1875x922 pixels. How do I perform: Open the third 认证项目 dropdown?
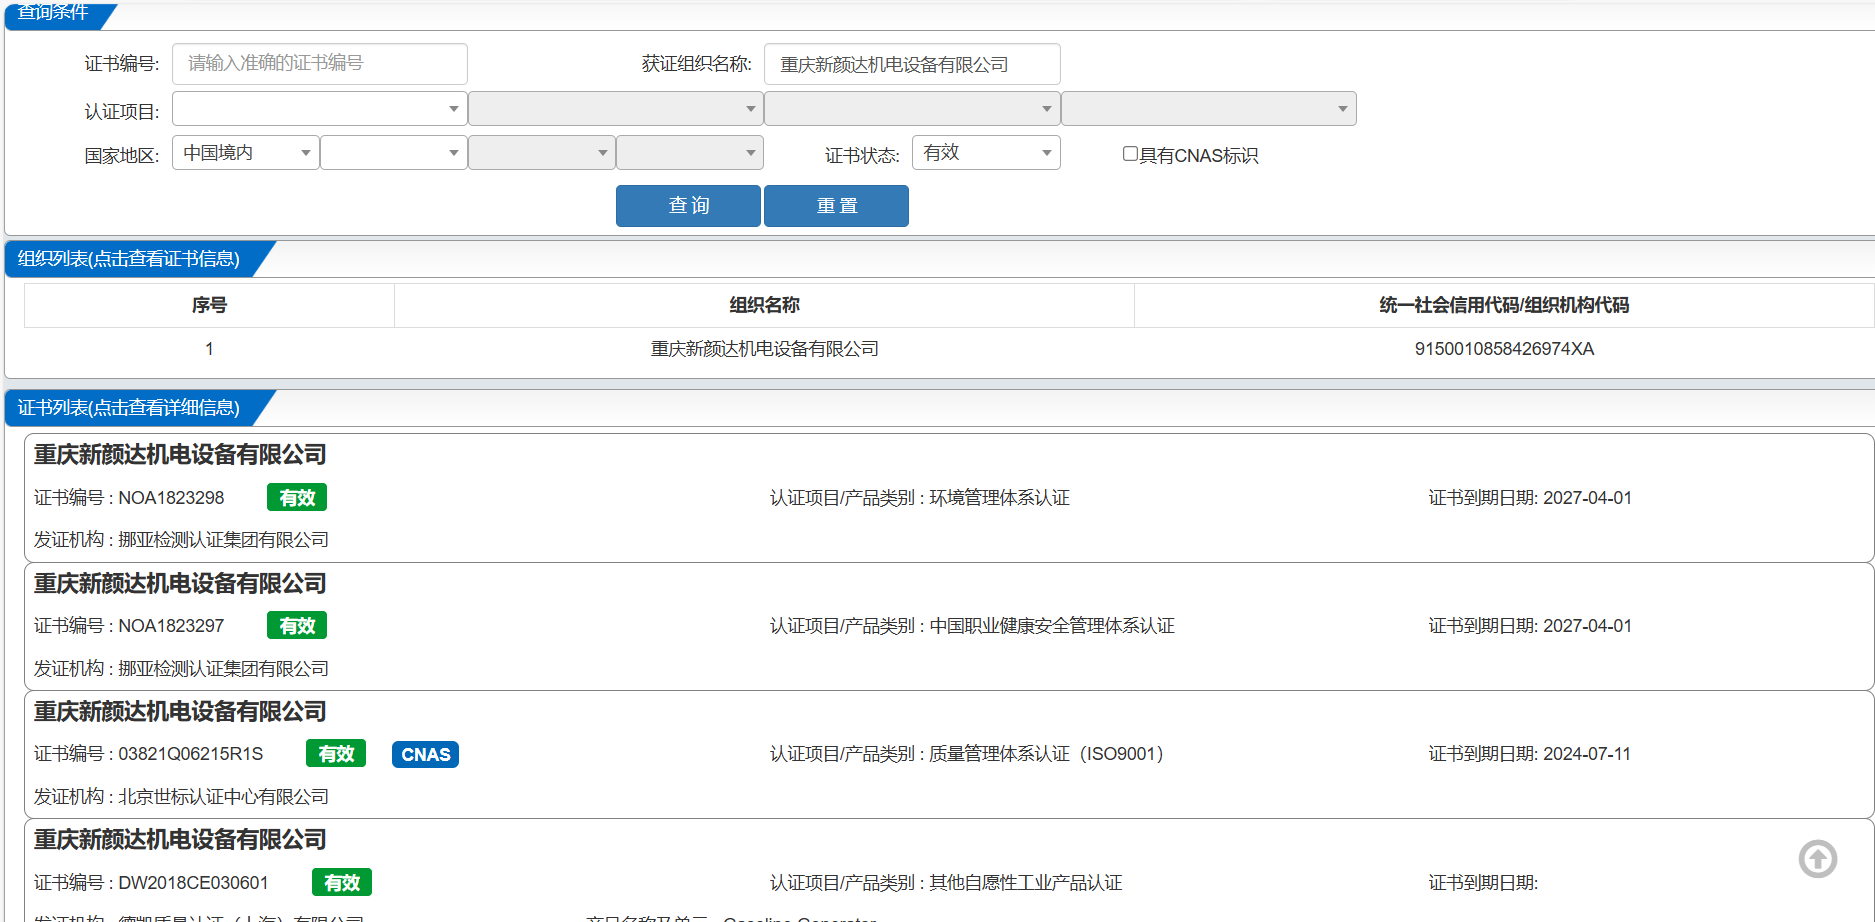point(912,108)
